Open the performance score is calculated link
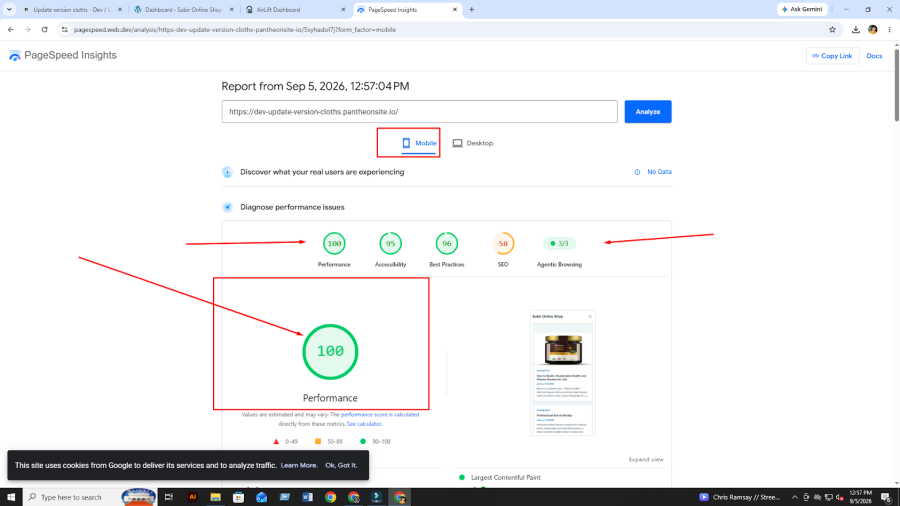This screenshot has width=900, height=506. [x=380, y=414]
